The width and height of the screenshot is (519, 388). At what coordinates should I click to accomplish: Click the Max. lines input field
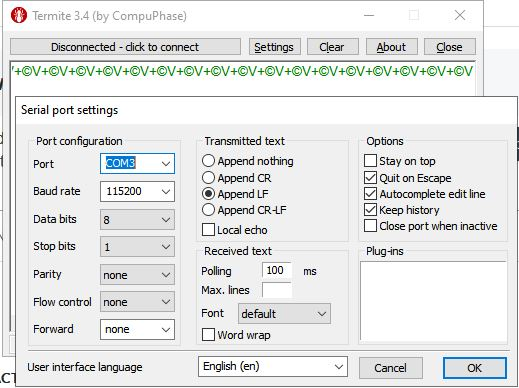point(277,290)
